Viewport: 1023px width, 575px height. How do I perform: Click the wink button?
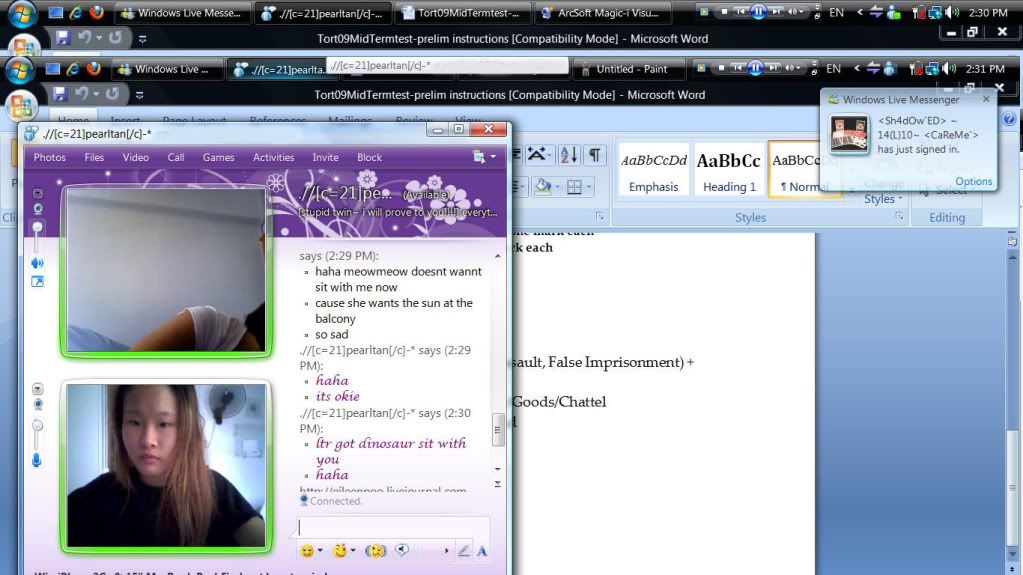(x=339, y=551)
